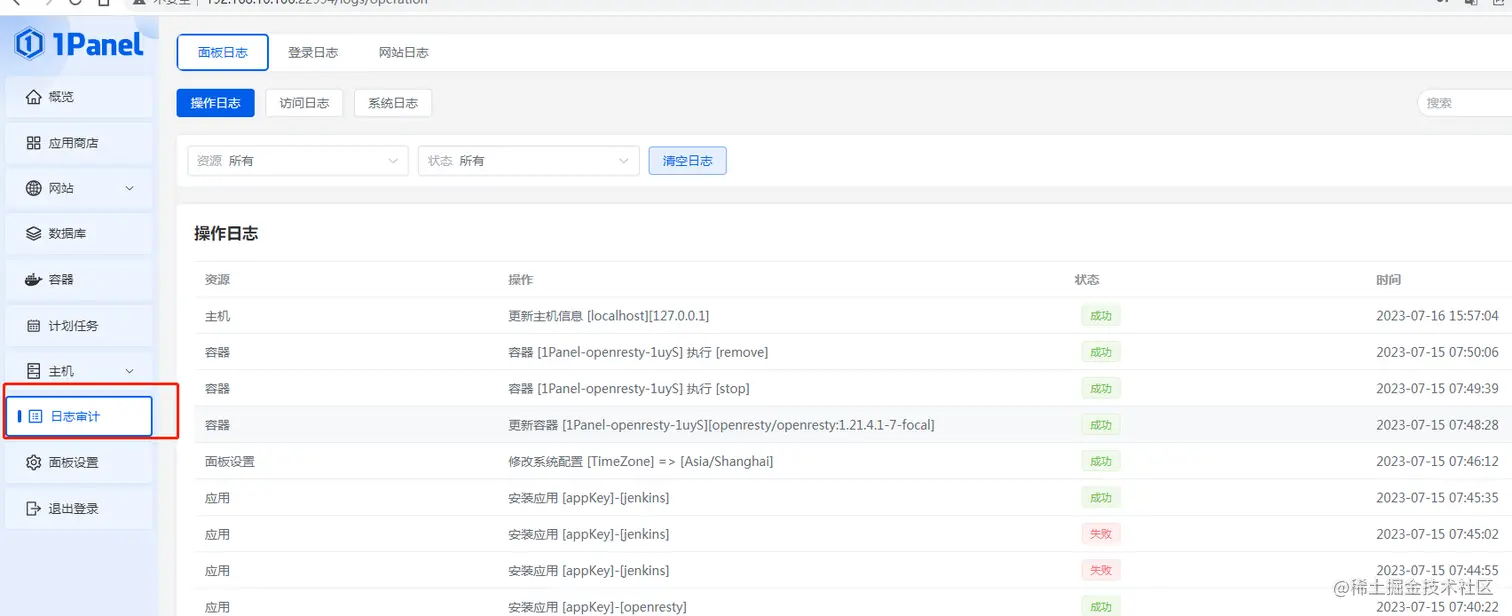The width and height of the screenshot is (1512, 616).
Task: Open 概览 home icon in sidebar
Action: [34, 97]
